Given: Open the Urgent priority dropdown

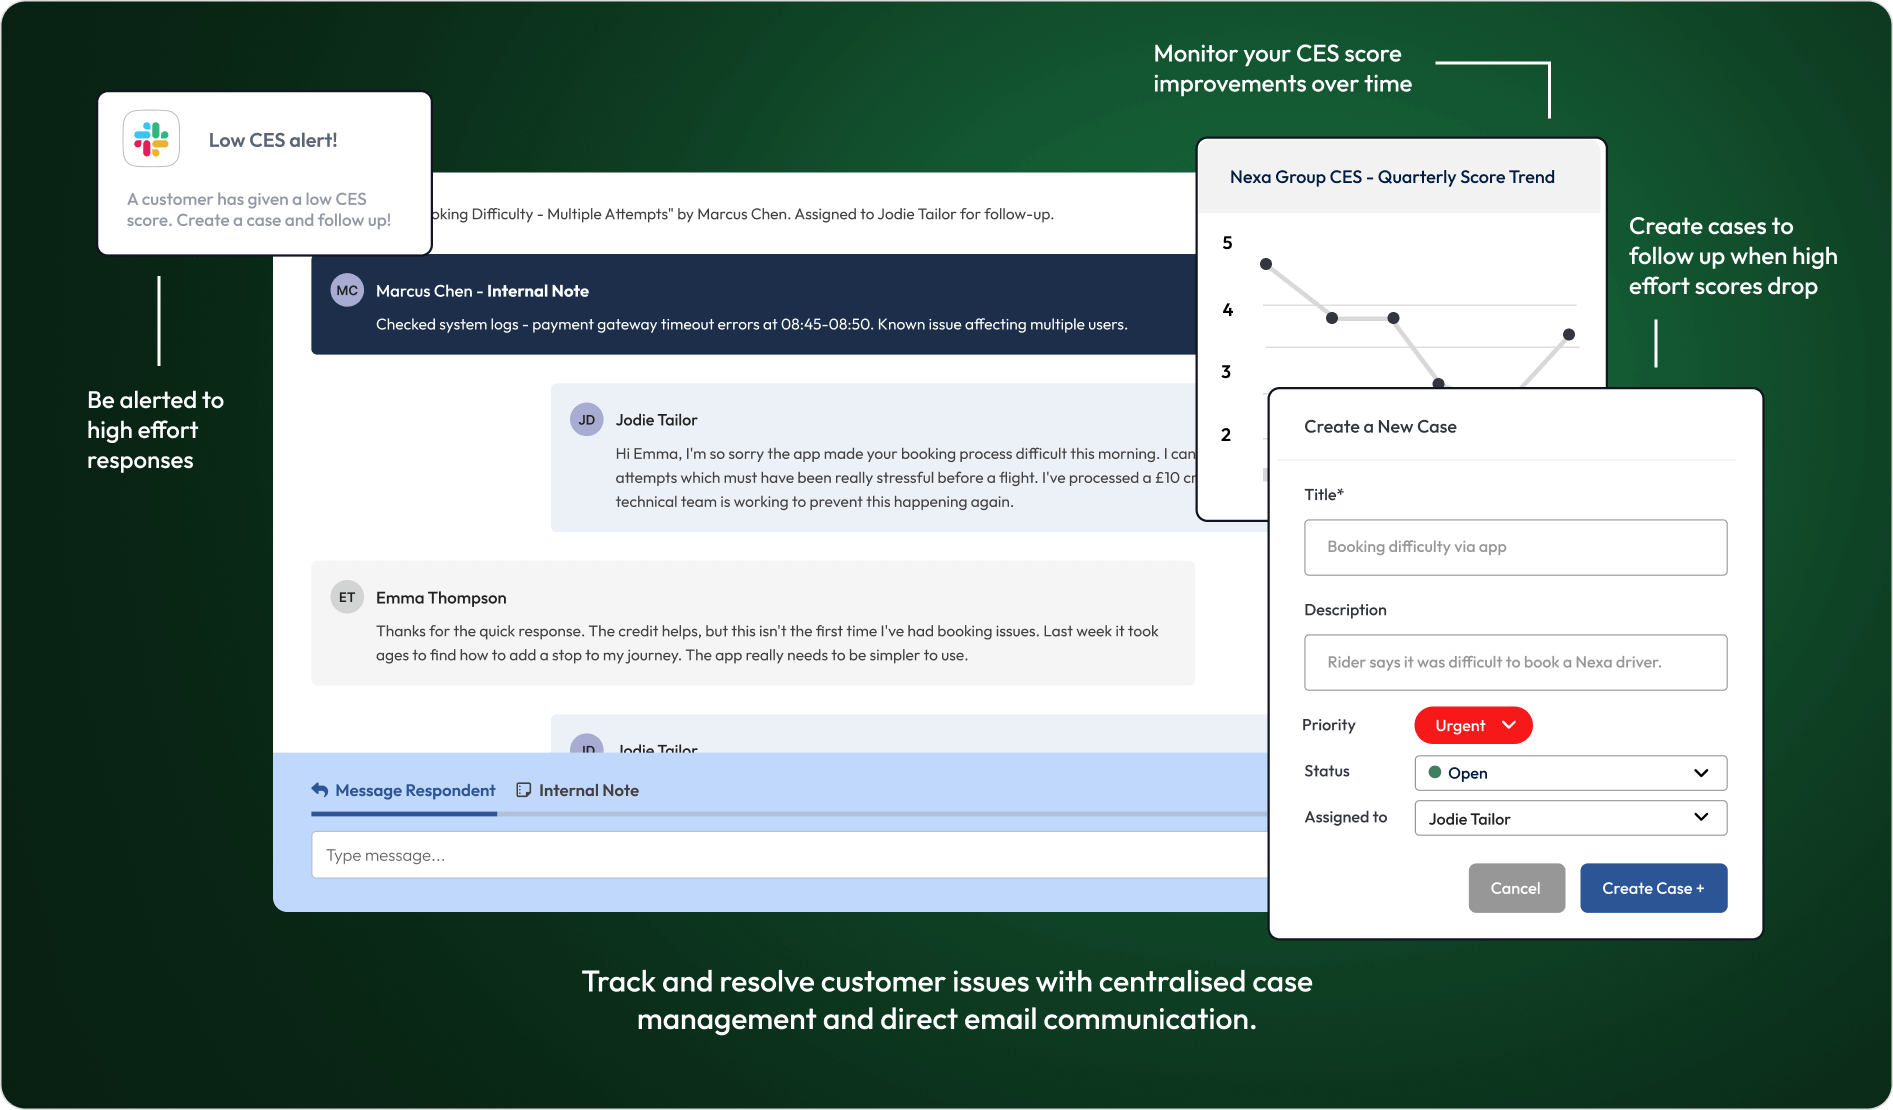Looking at the screenshot, I should click(x=1473, y=726).
